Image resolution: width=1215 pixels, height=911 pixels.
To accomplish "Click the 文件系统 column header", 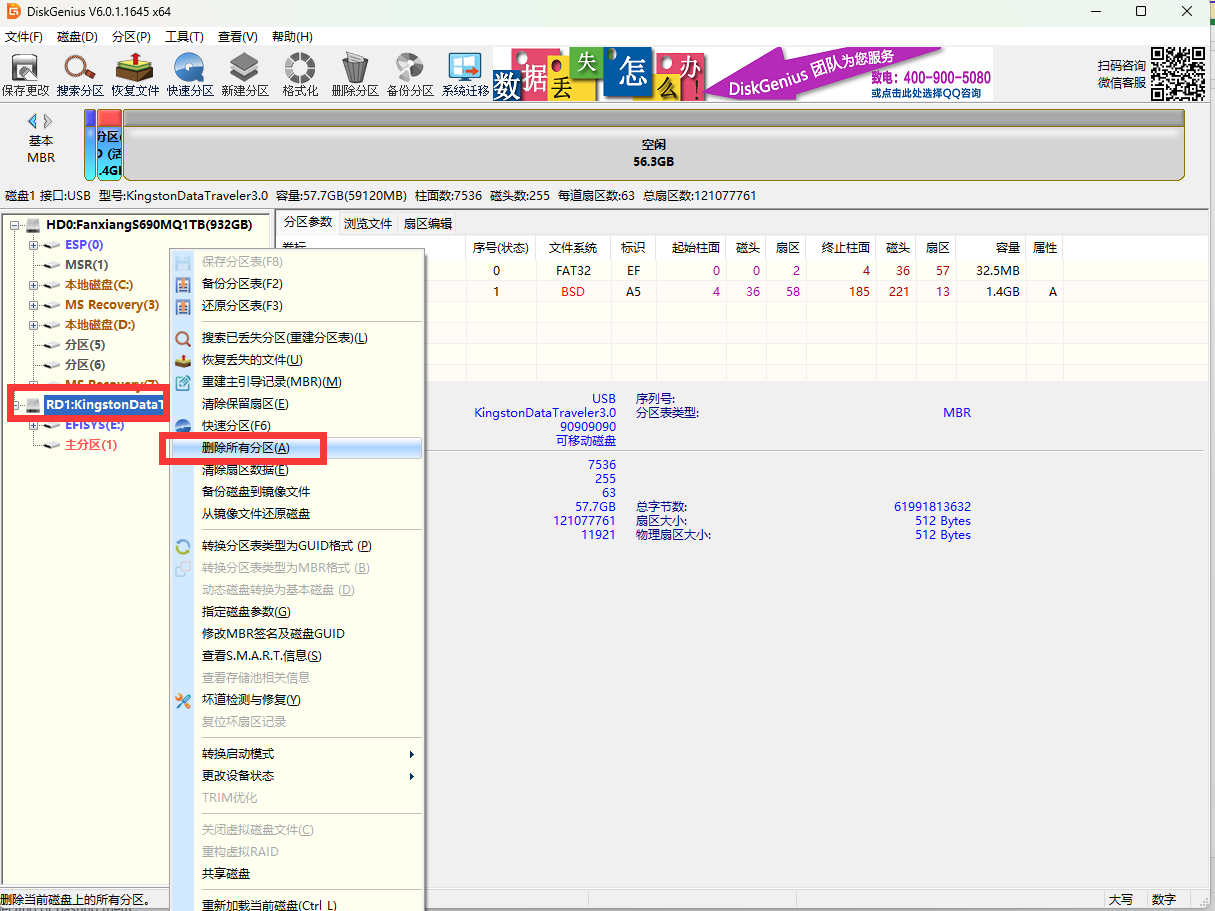I will pyautogui.click(x=573, y=248).
